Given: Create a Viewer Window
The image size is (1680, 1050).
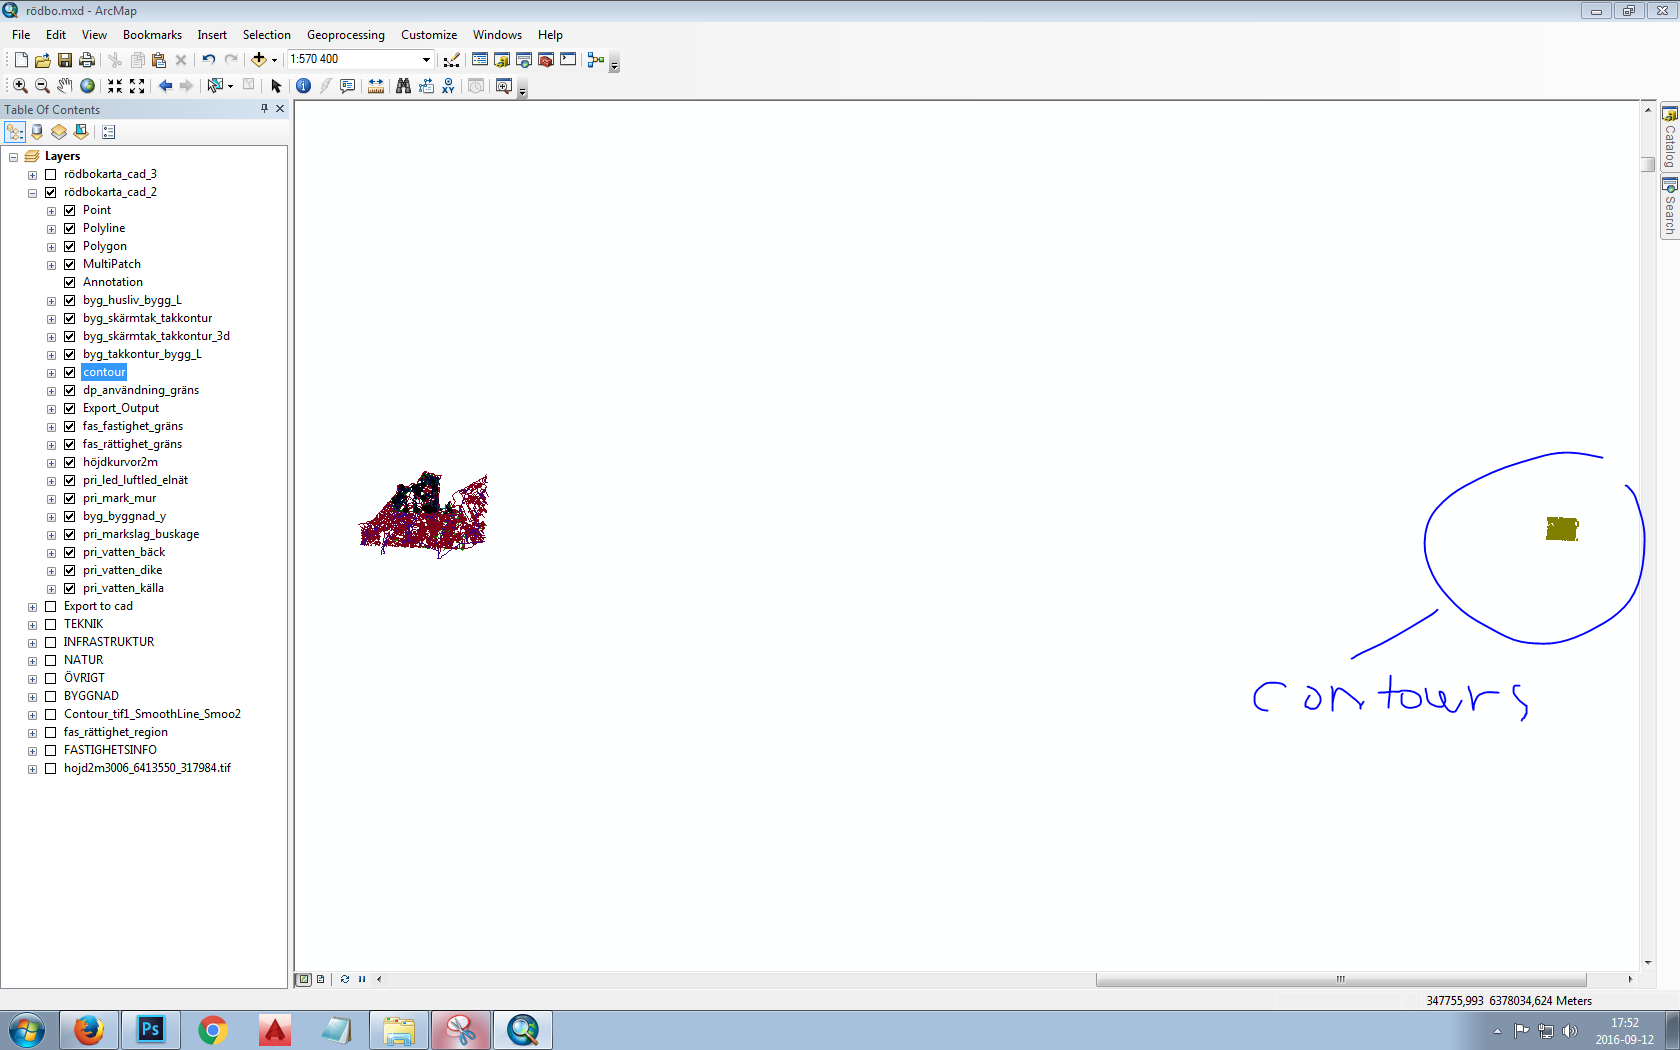Looking at the screenshot, I should [x=504, y=86].
